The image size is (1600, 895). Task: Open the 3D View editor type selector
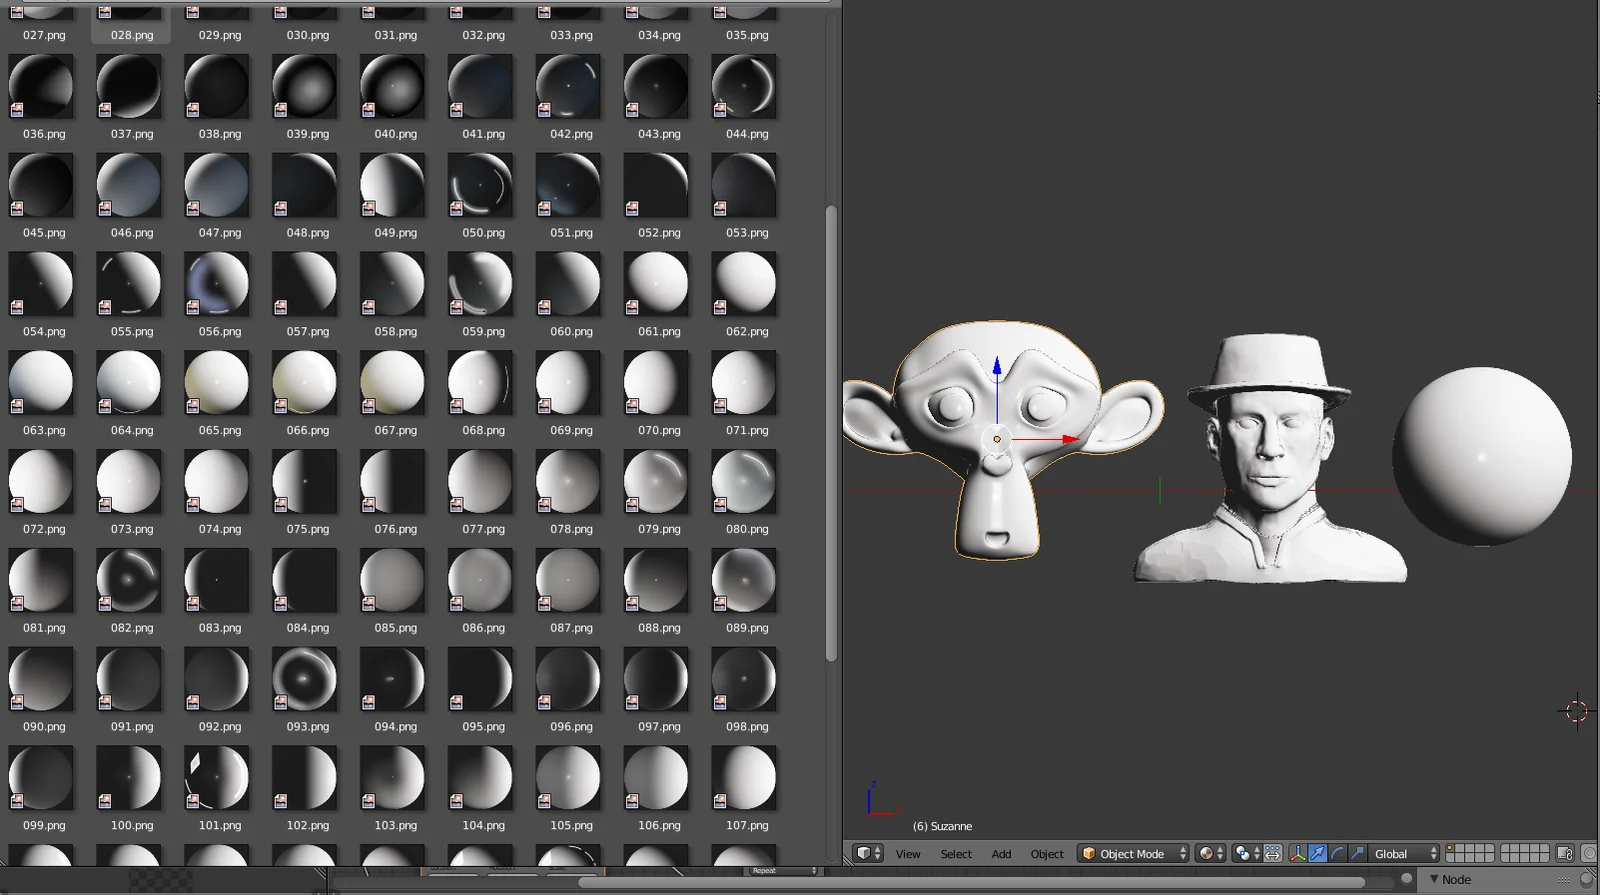(x=868, y=853)
